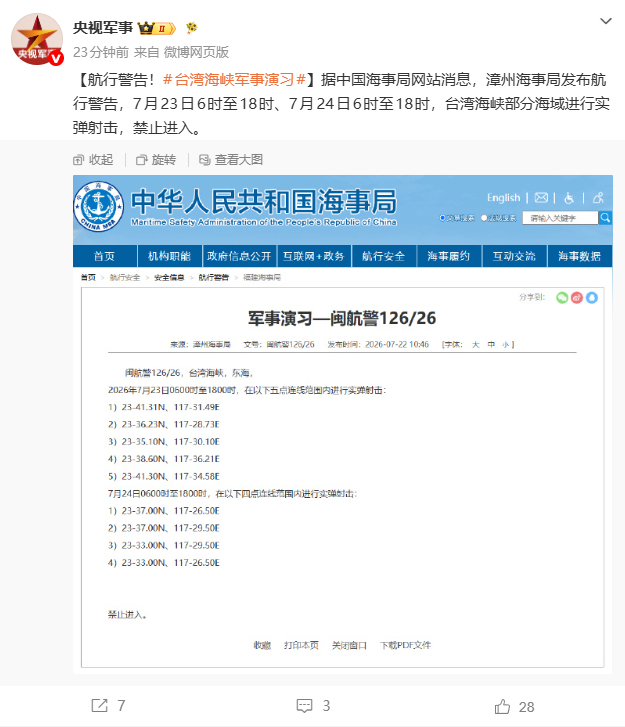The image size is (625, 727).
Task: Click the coordinate line 23-33.00N、117-26.50E
Action: tap(164, 562)
